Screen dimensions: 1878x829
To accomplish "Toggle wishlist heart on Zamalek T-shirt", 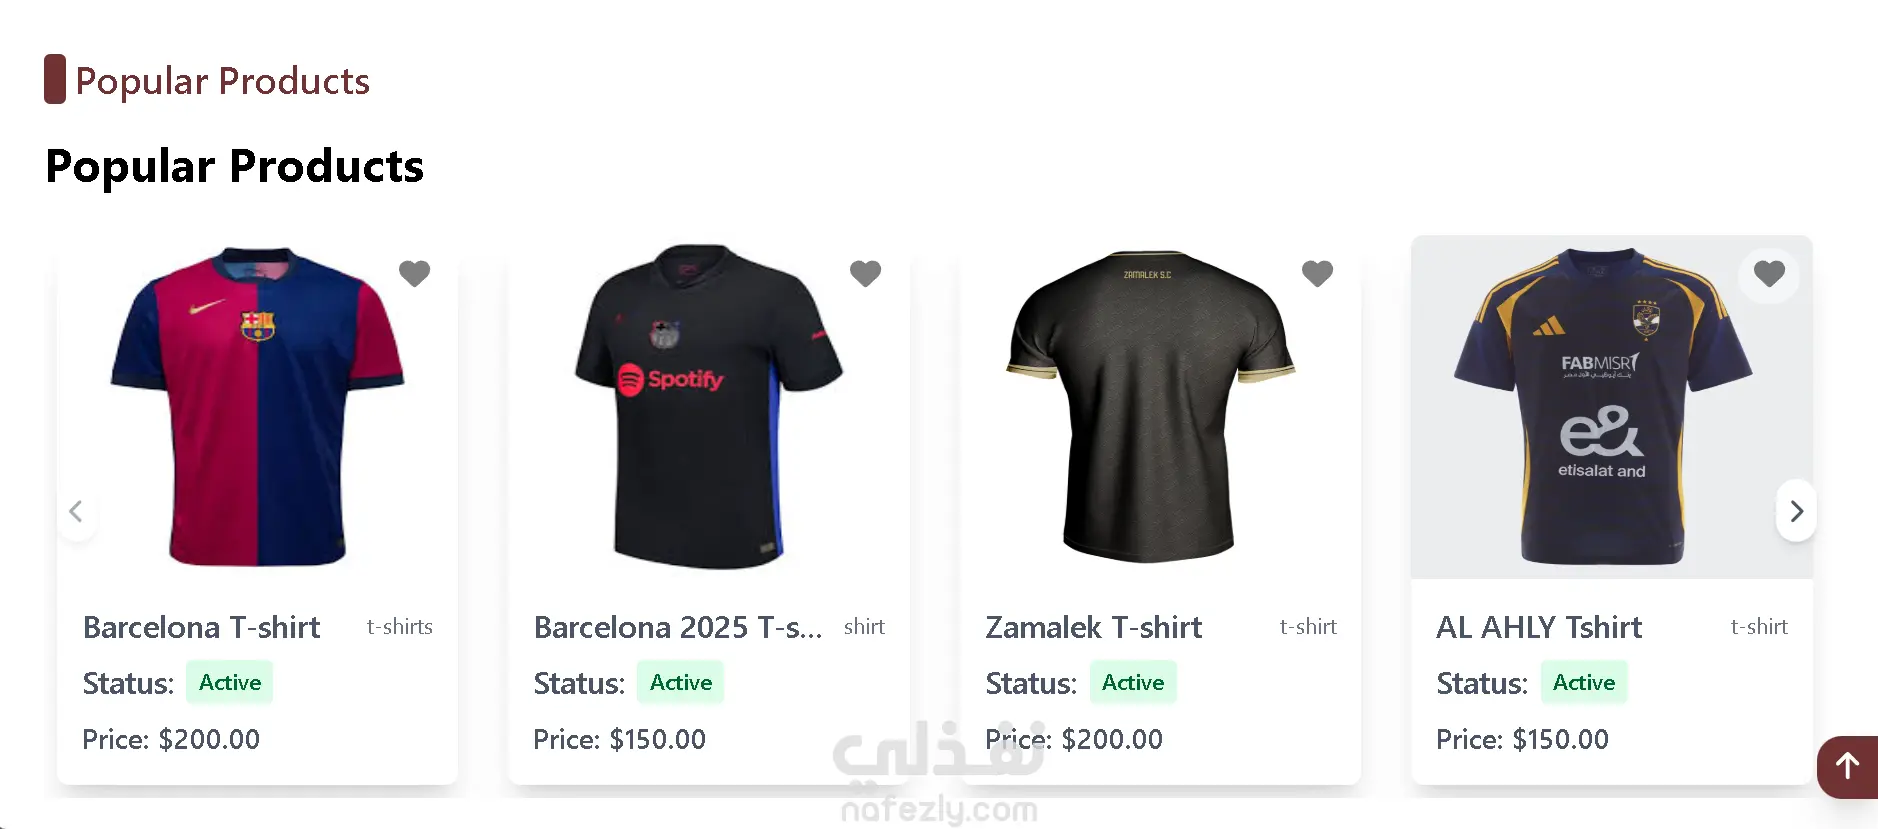I will [1317, 273].
